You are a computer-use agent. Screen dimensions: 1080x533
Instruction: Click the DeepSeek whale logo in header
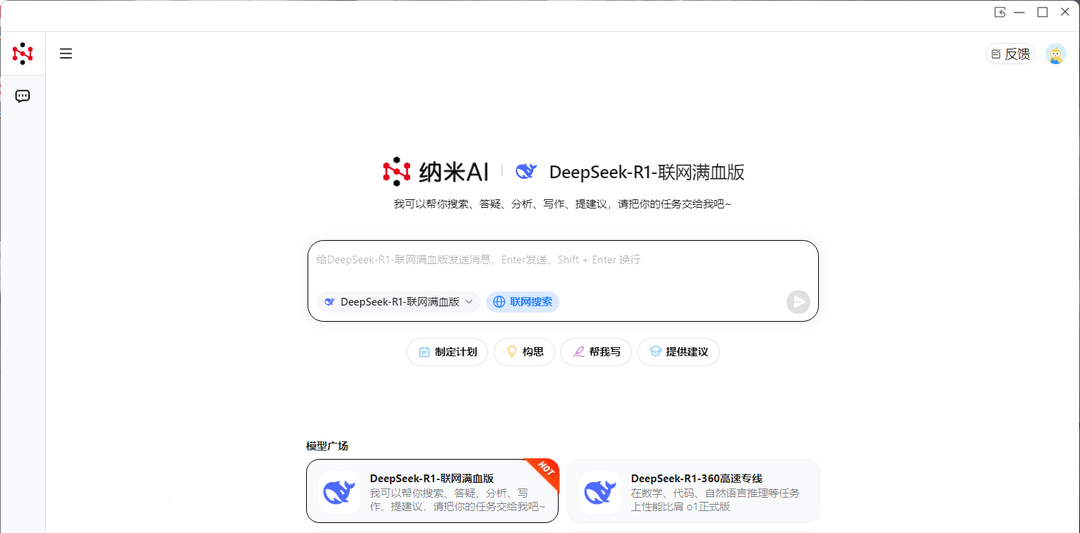tap(526, 172)
